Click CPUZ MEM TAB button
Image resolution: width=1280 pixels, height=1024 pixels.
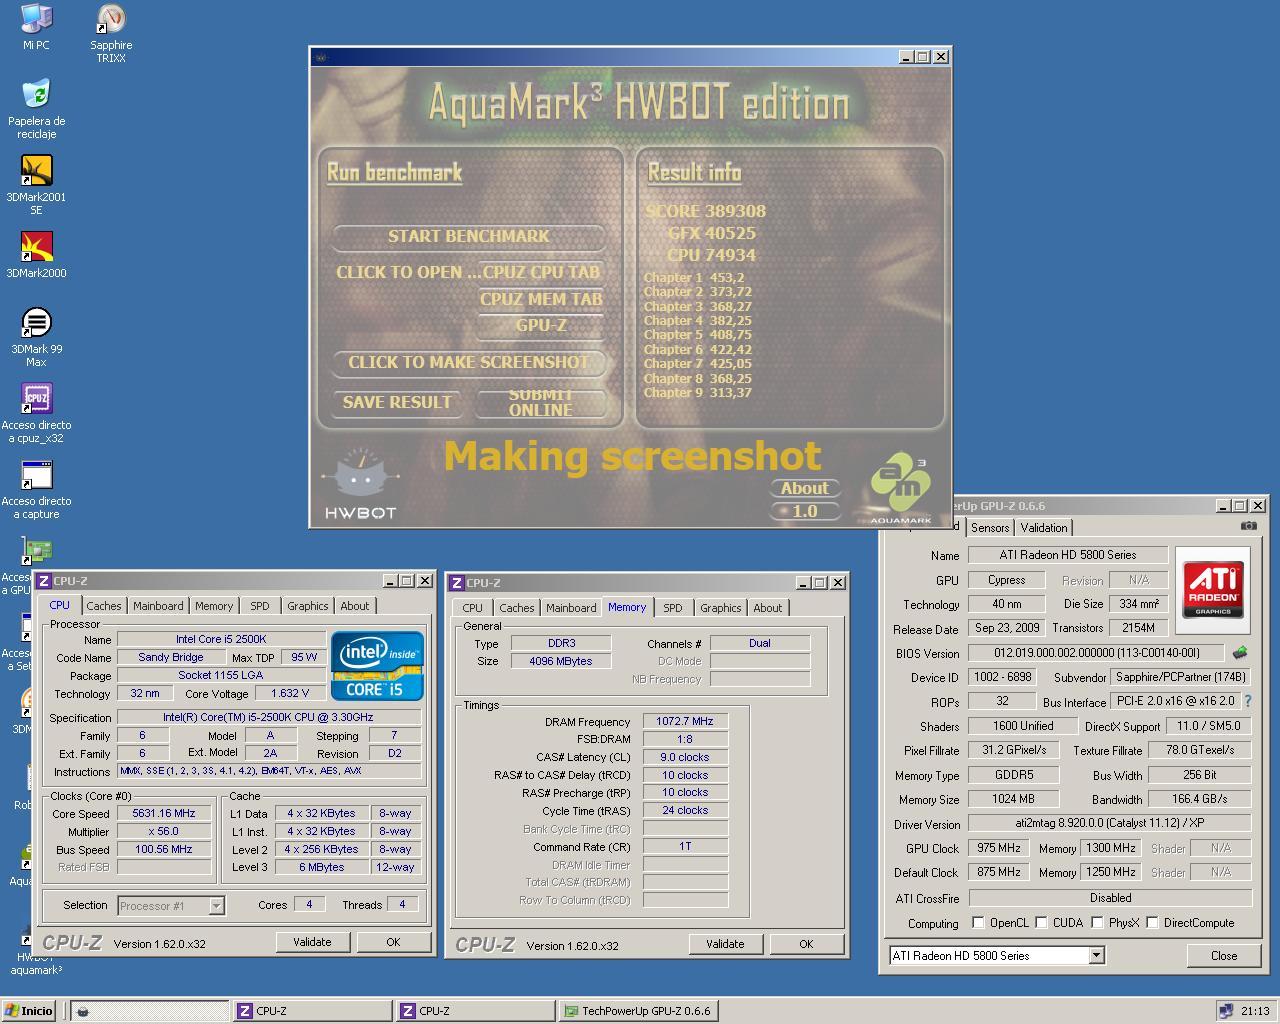click(541, 299)
